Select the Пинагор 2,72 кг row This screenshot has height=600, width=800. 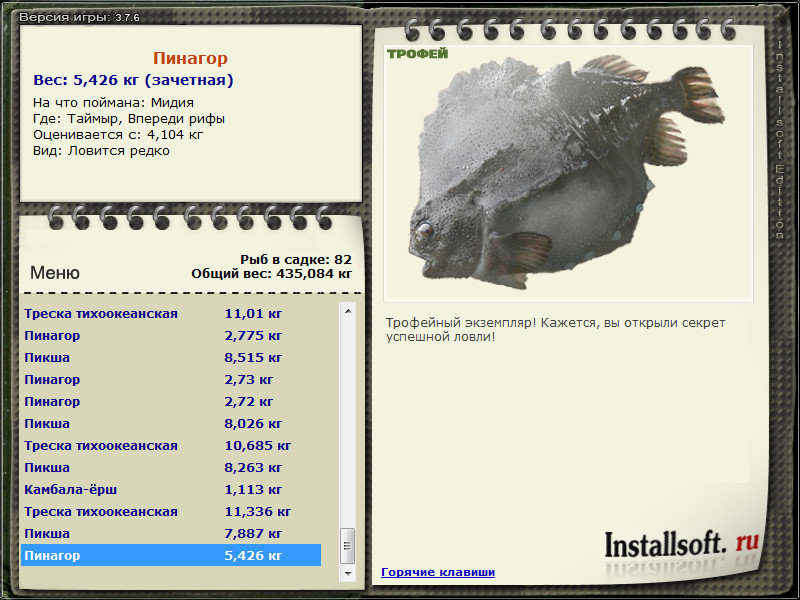pyautogui.click(x=171, y=401)
